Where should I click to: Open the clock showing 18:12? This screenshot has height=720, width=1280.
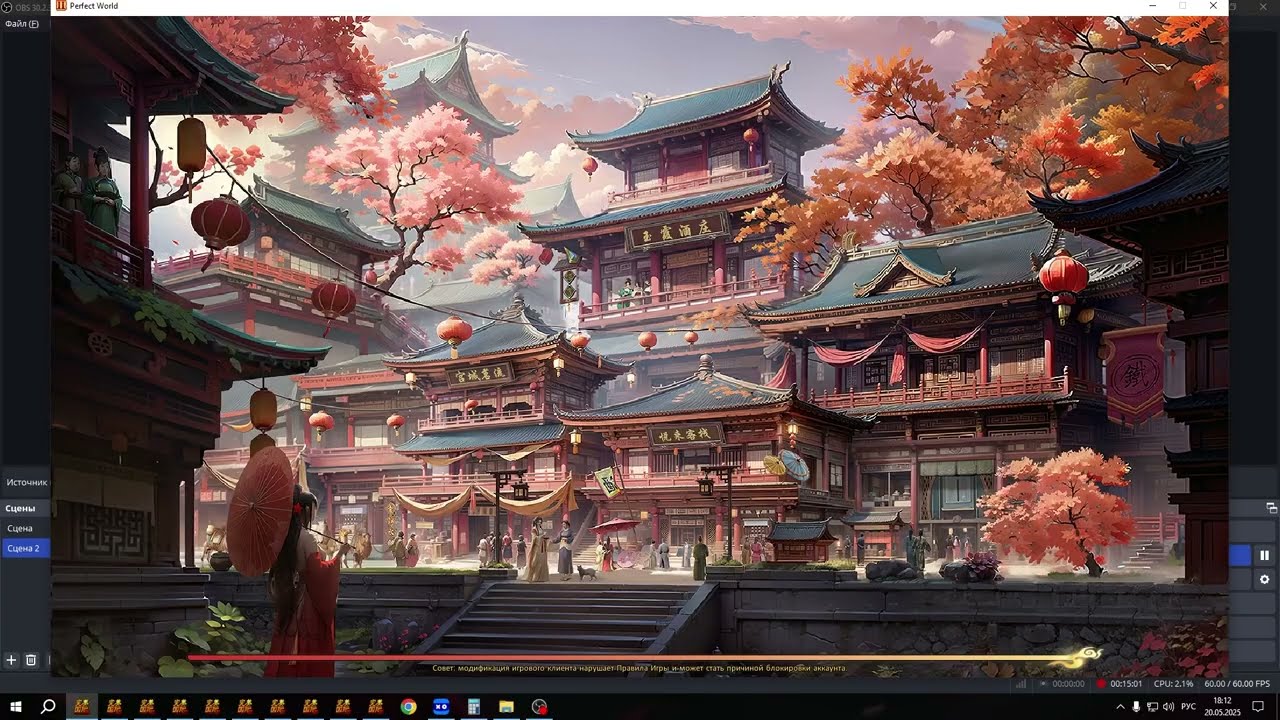point(1222,707)
